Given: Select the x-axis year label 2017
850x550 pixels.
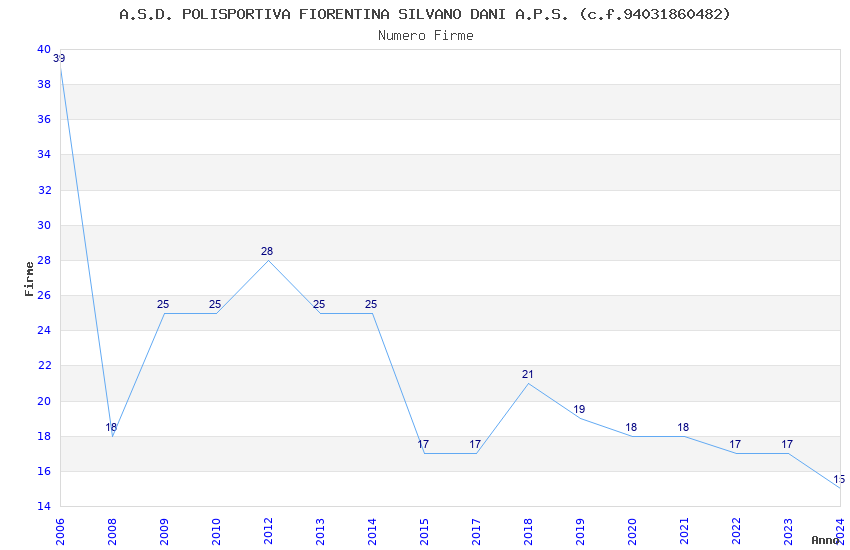Looking at the screenshot, I should pyautogui.click(x=476, y=532).
